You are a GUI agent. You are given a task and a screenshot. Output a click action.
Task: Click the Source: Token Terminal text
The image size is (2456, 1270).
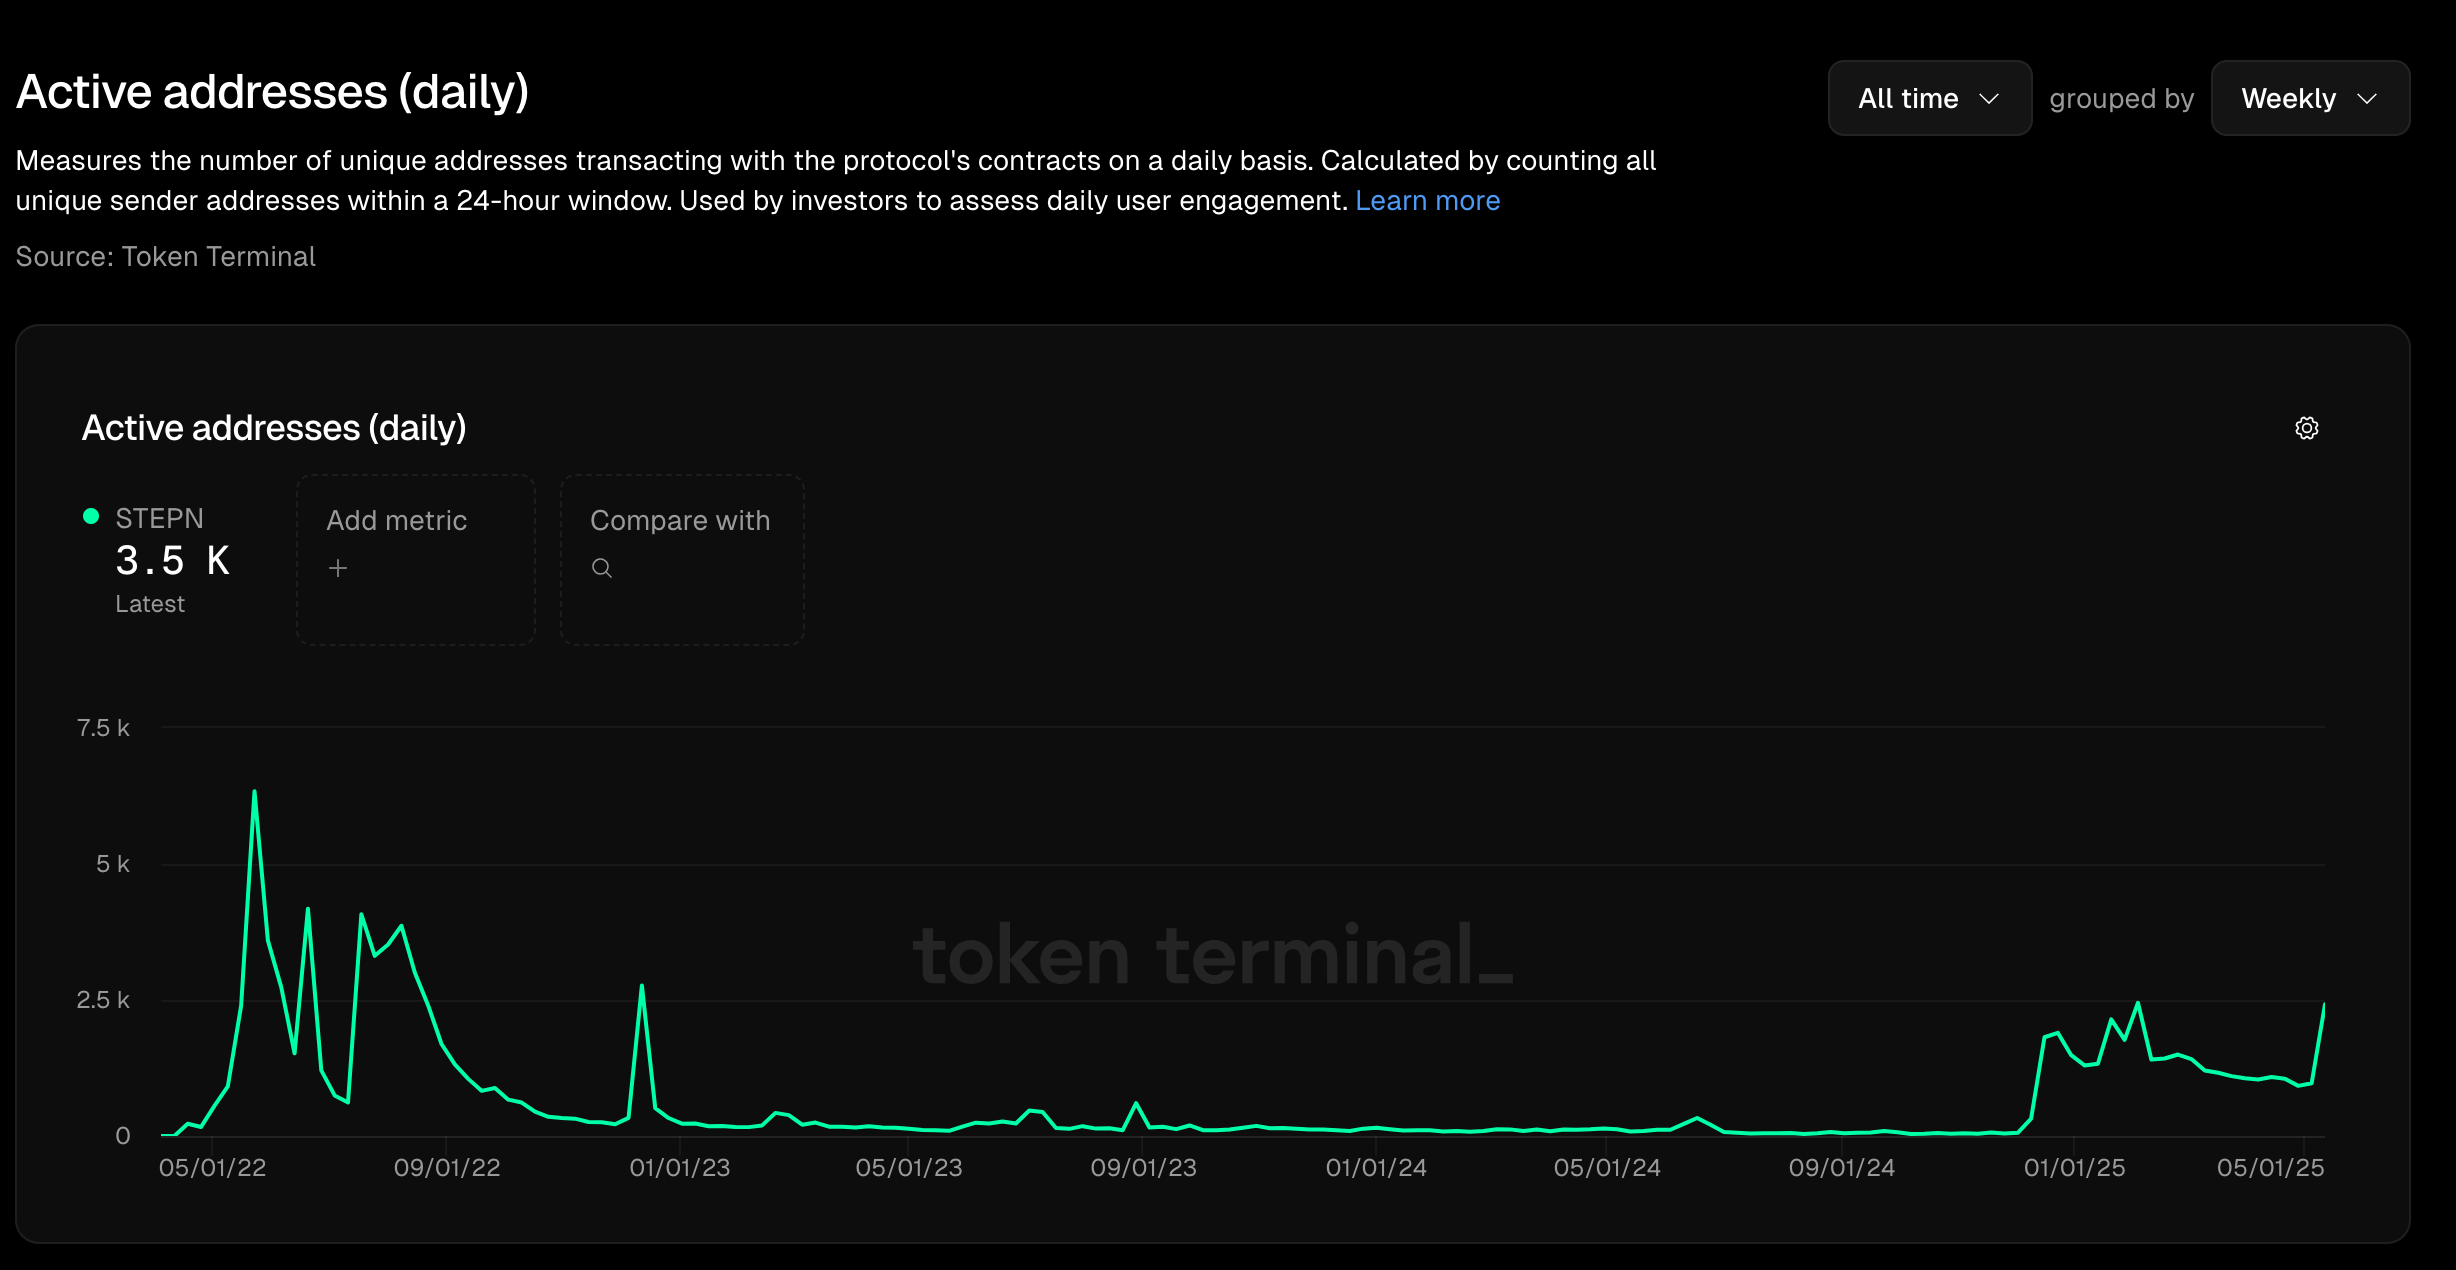coord(165,257)
